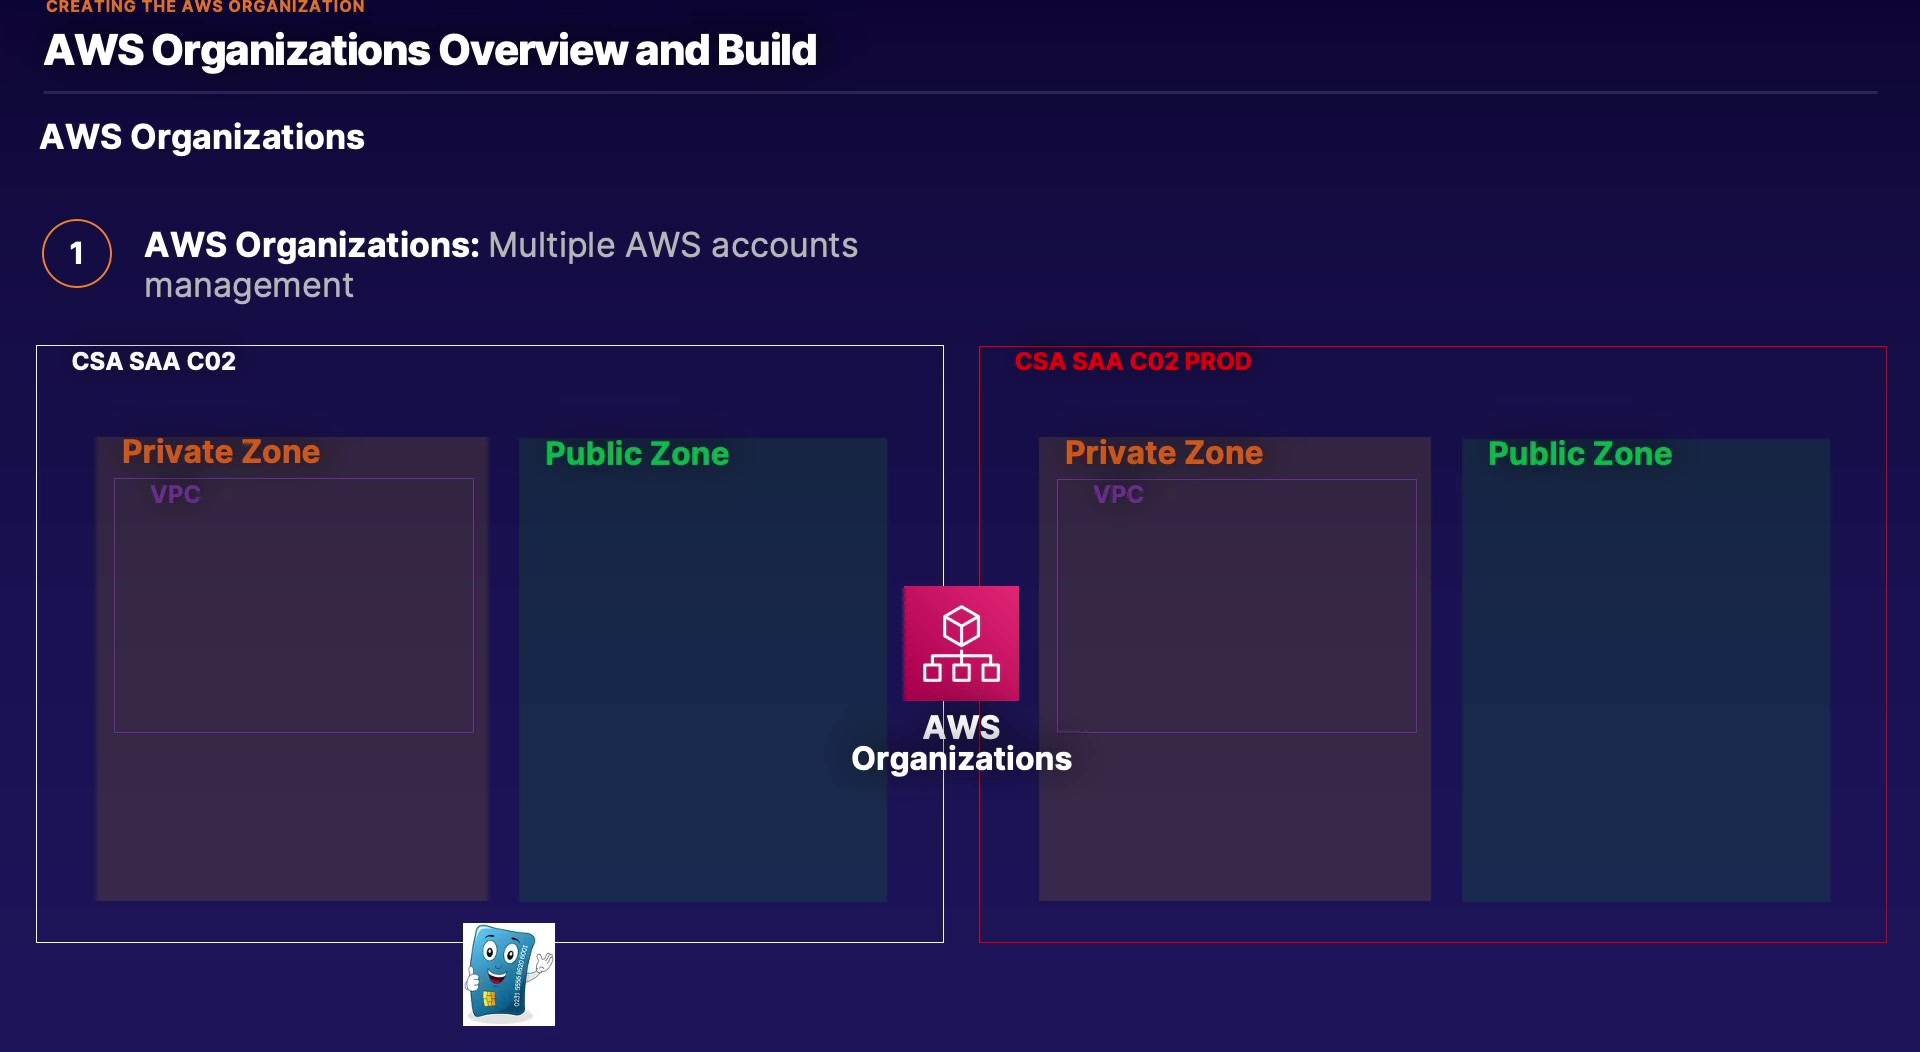Click the credit card mascot image

[508, 974]
